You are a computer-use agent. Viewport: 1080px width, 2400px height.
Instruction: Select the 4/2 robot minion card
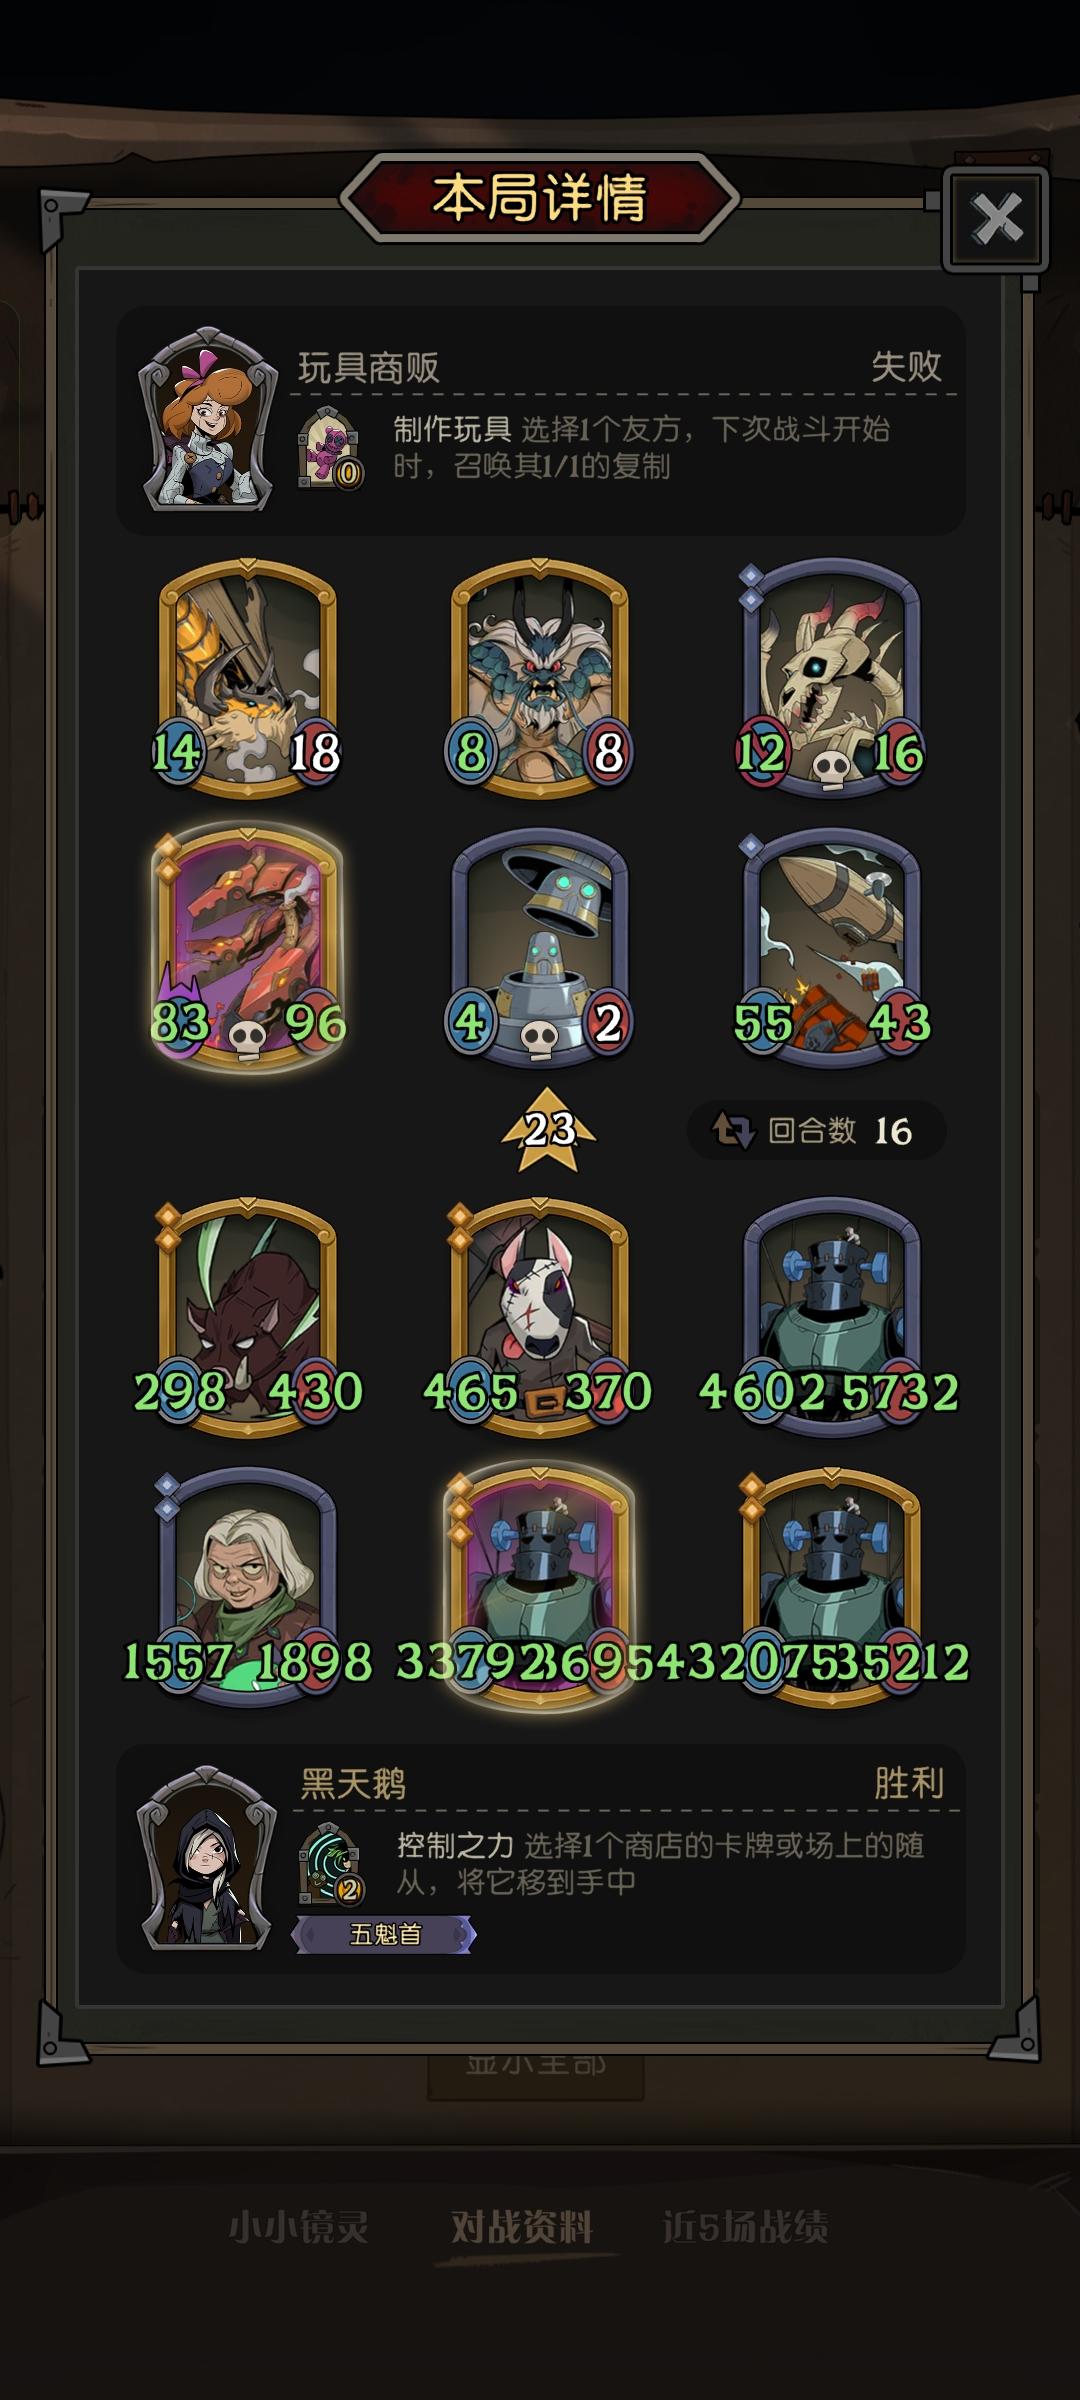tap(540, 948)
